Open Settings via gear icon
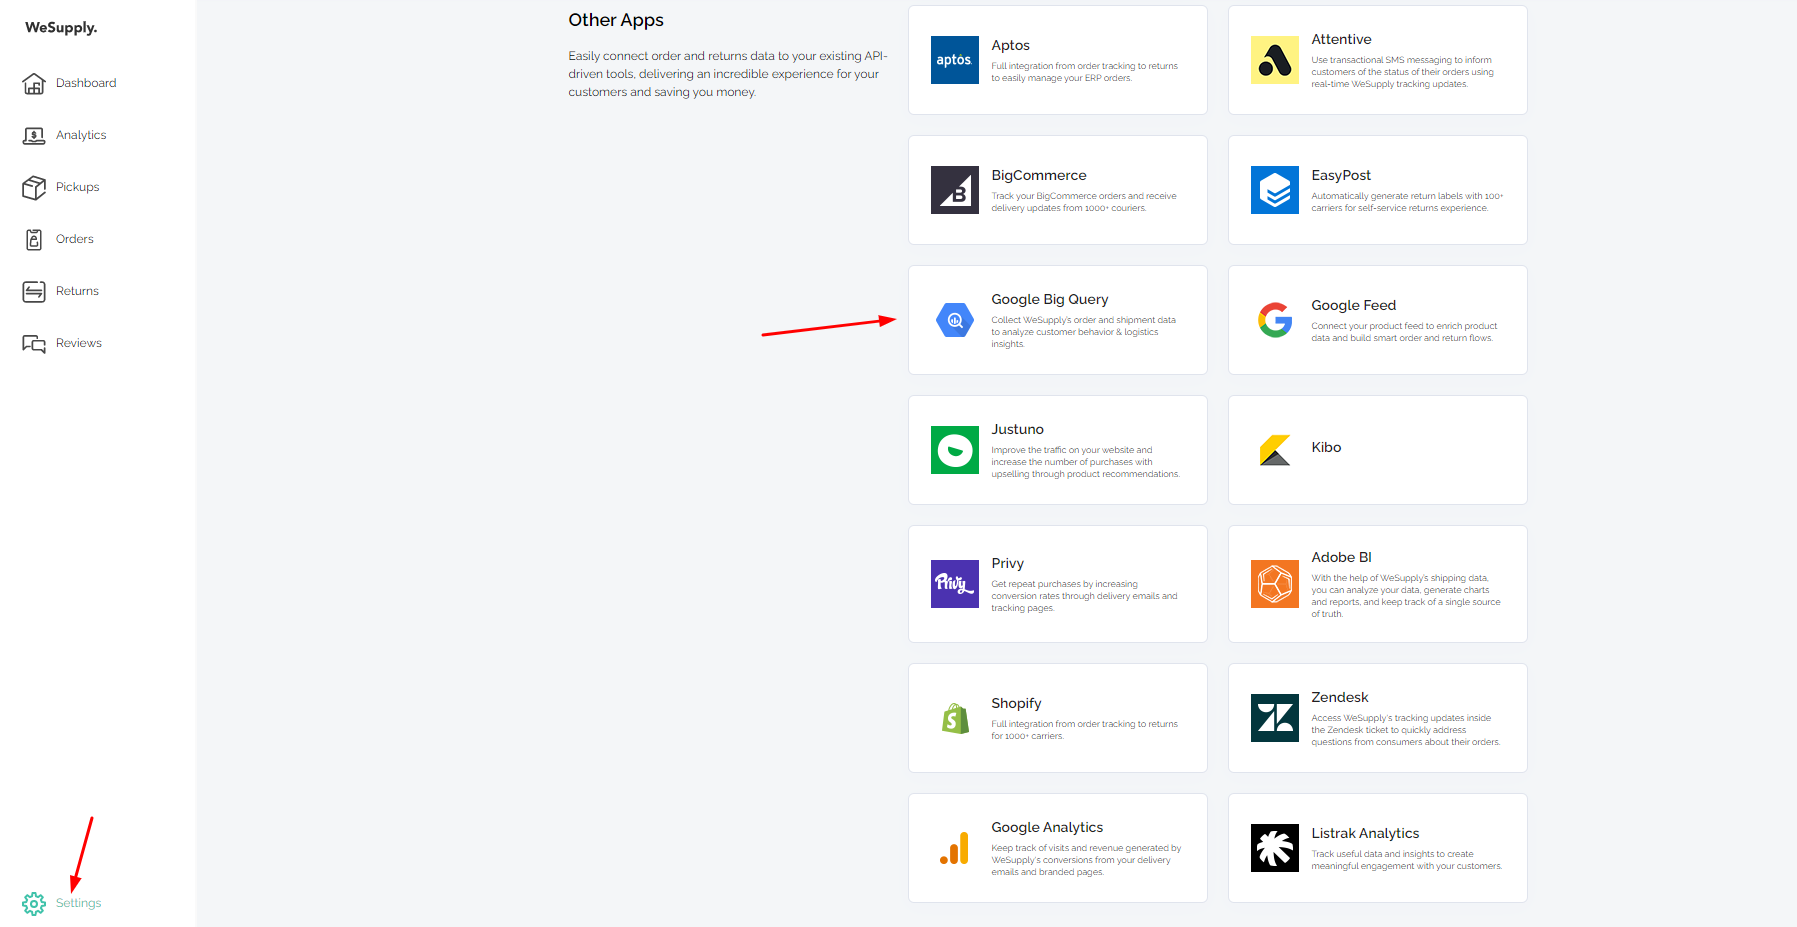 coord(34,903)
